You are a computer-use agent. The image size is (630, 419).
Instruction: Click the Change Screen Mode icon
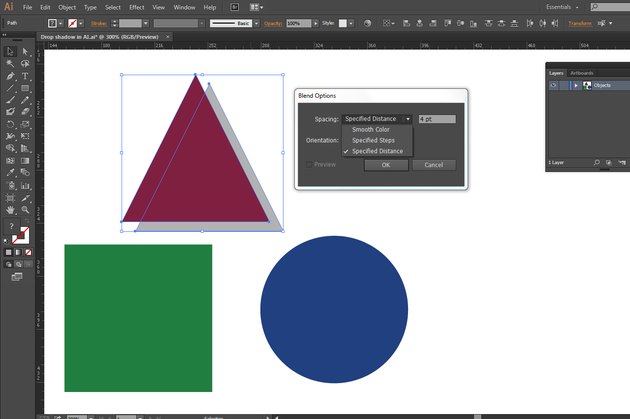[17, 277]
